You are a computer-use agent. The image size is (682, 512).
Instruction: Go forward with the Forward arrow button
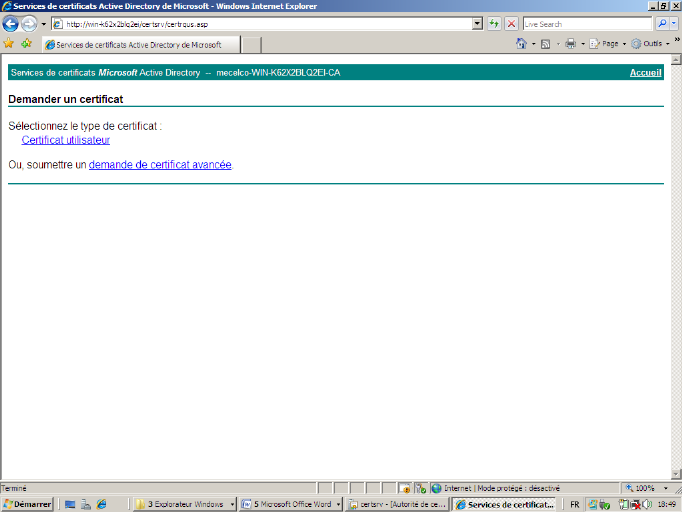(29, 24)
